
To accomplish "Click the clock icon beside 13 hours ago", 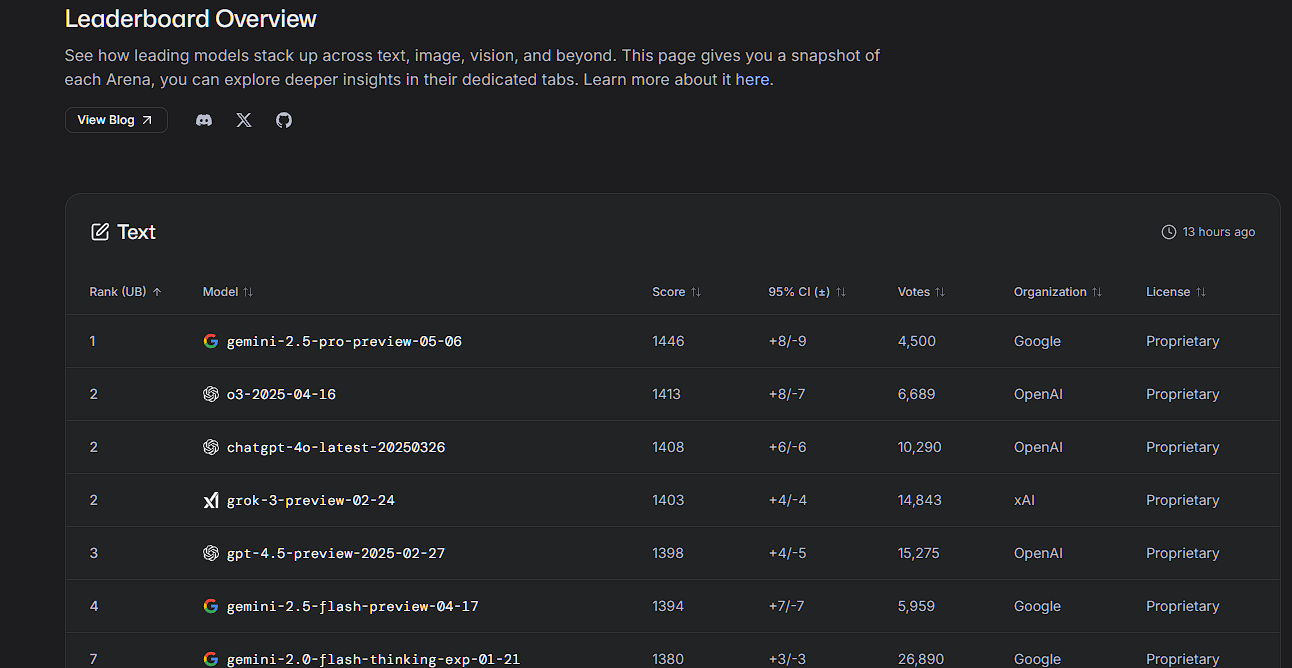I will click(1169, 232).
